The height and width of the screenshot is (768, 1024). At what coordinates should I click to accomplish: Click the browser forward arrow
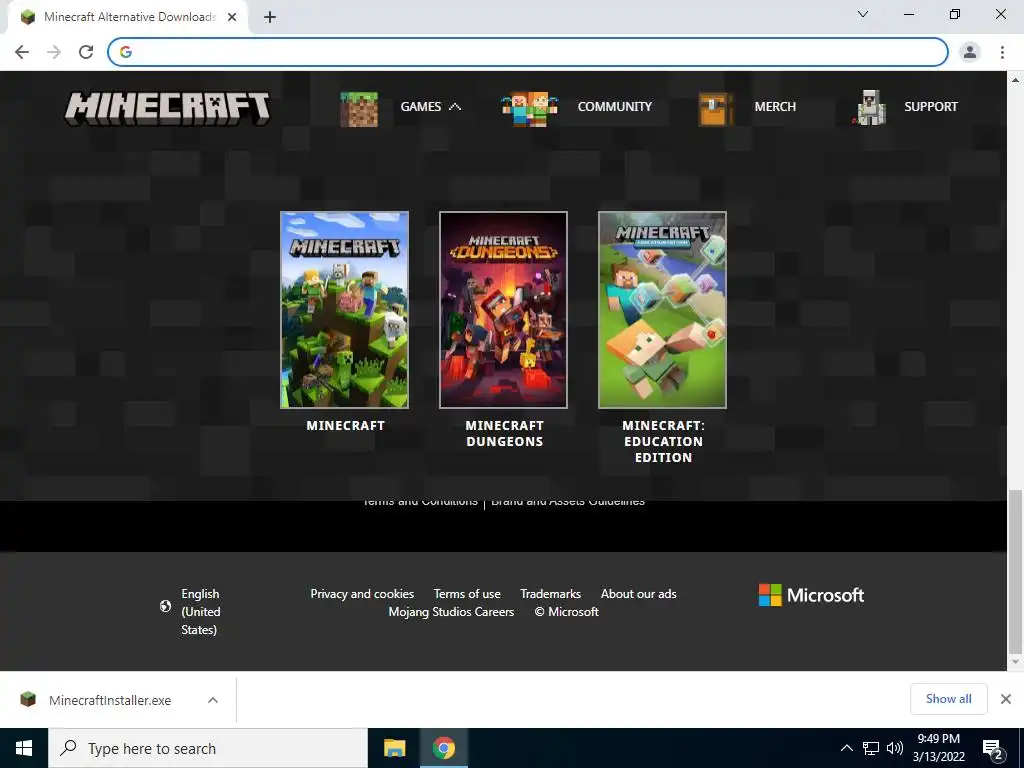(x=54, y=52)
